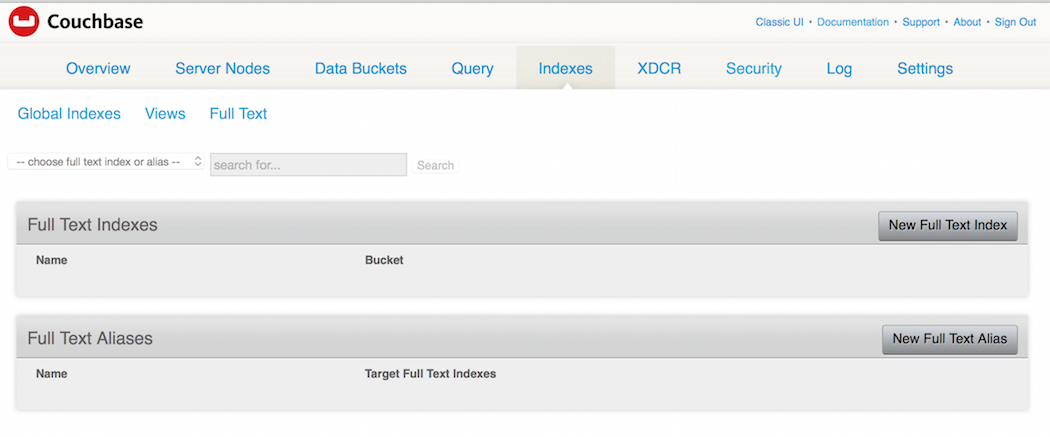Focus the 'search for...' input field
This screenshot has width=1050, height=437.
pyautogui.click(x=308, y=165)
